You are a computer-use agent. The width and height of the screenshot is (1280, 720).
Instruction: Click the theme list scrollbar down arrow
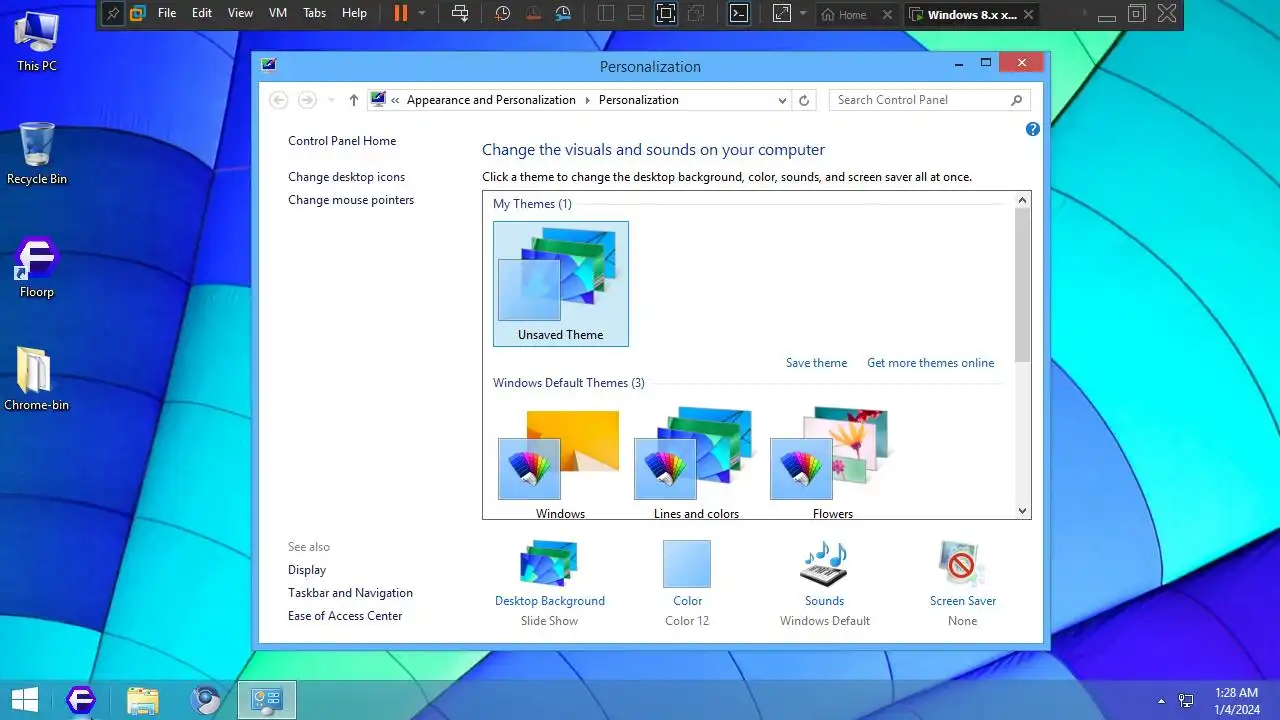[x=1022, y=511]
